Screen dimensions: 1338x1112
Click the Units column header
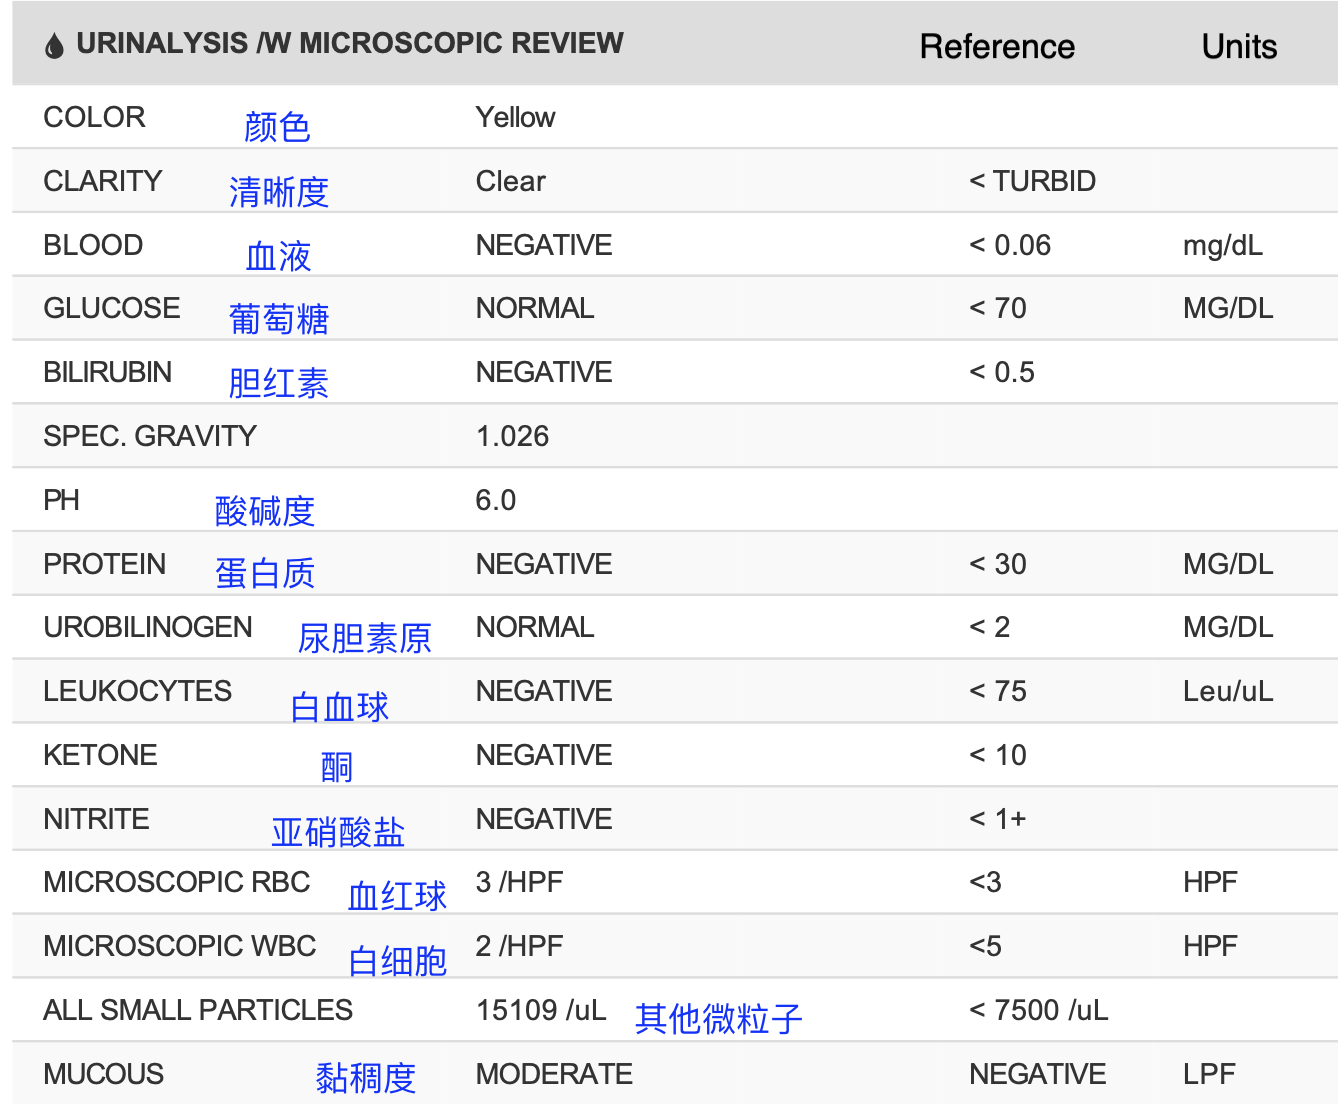[1239, 47]
